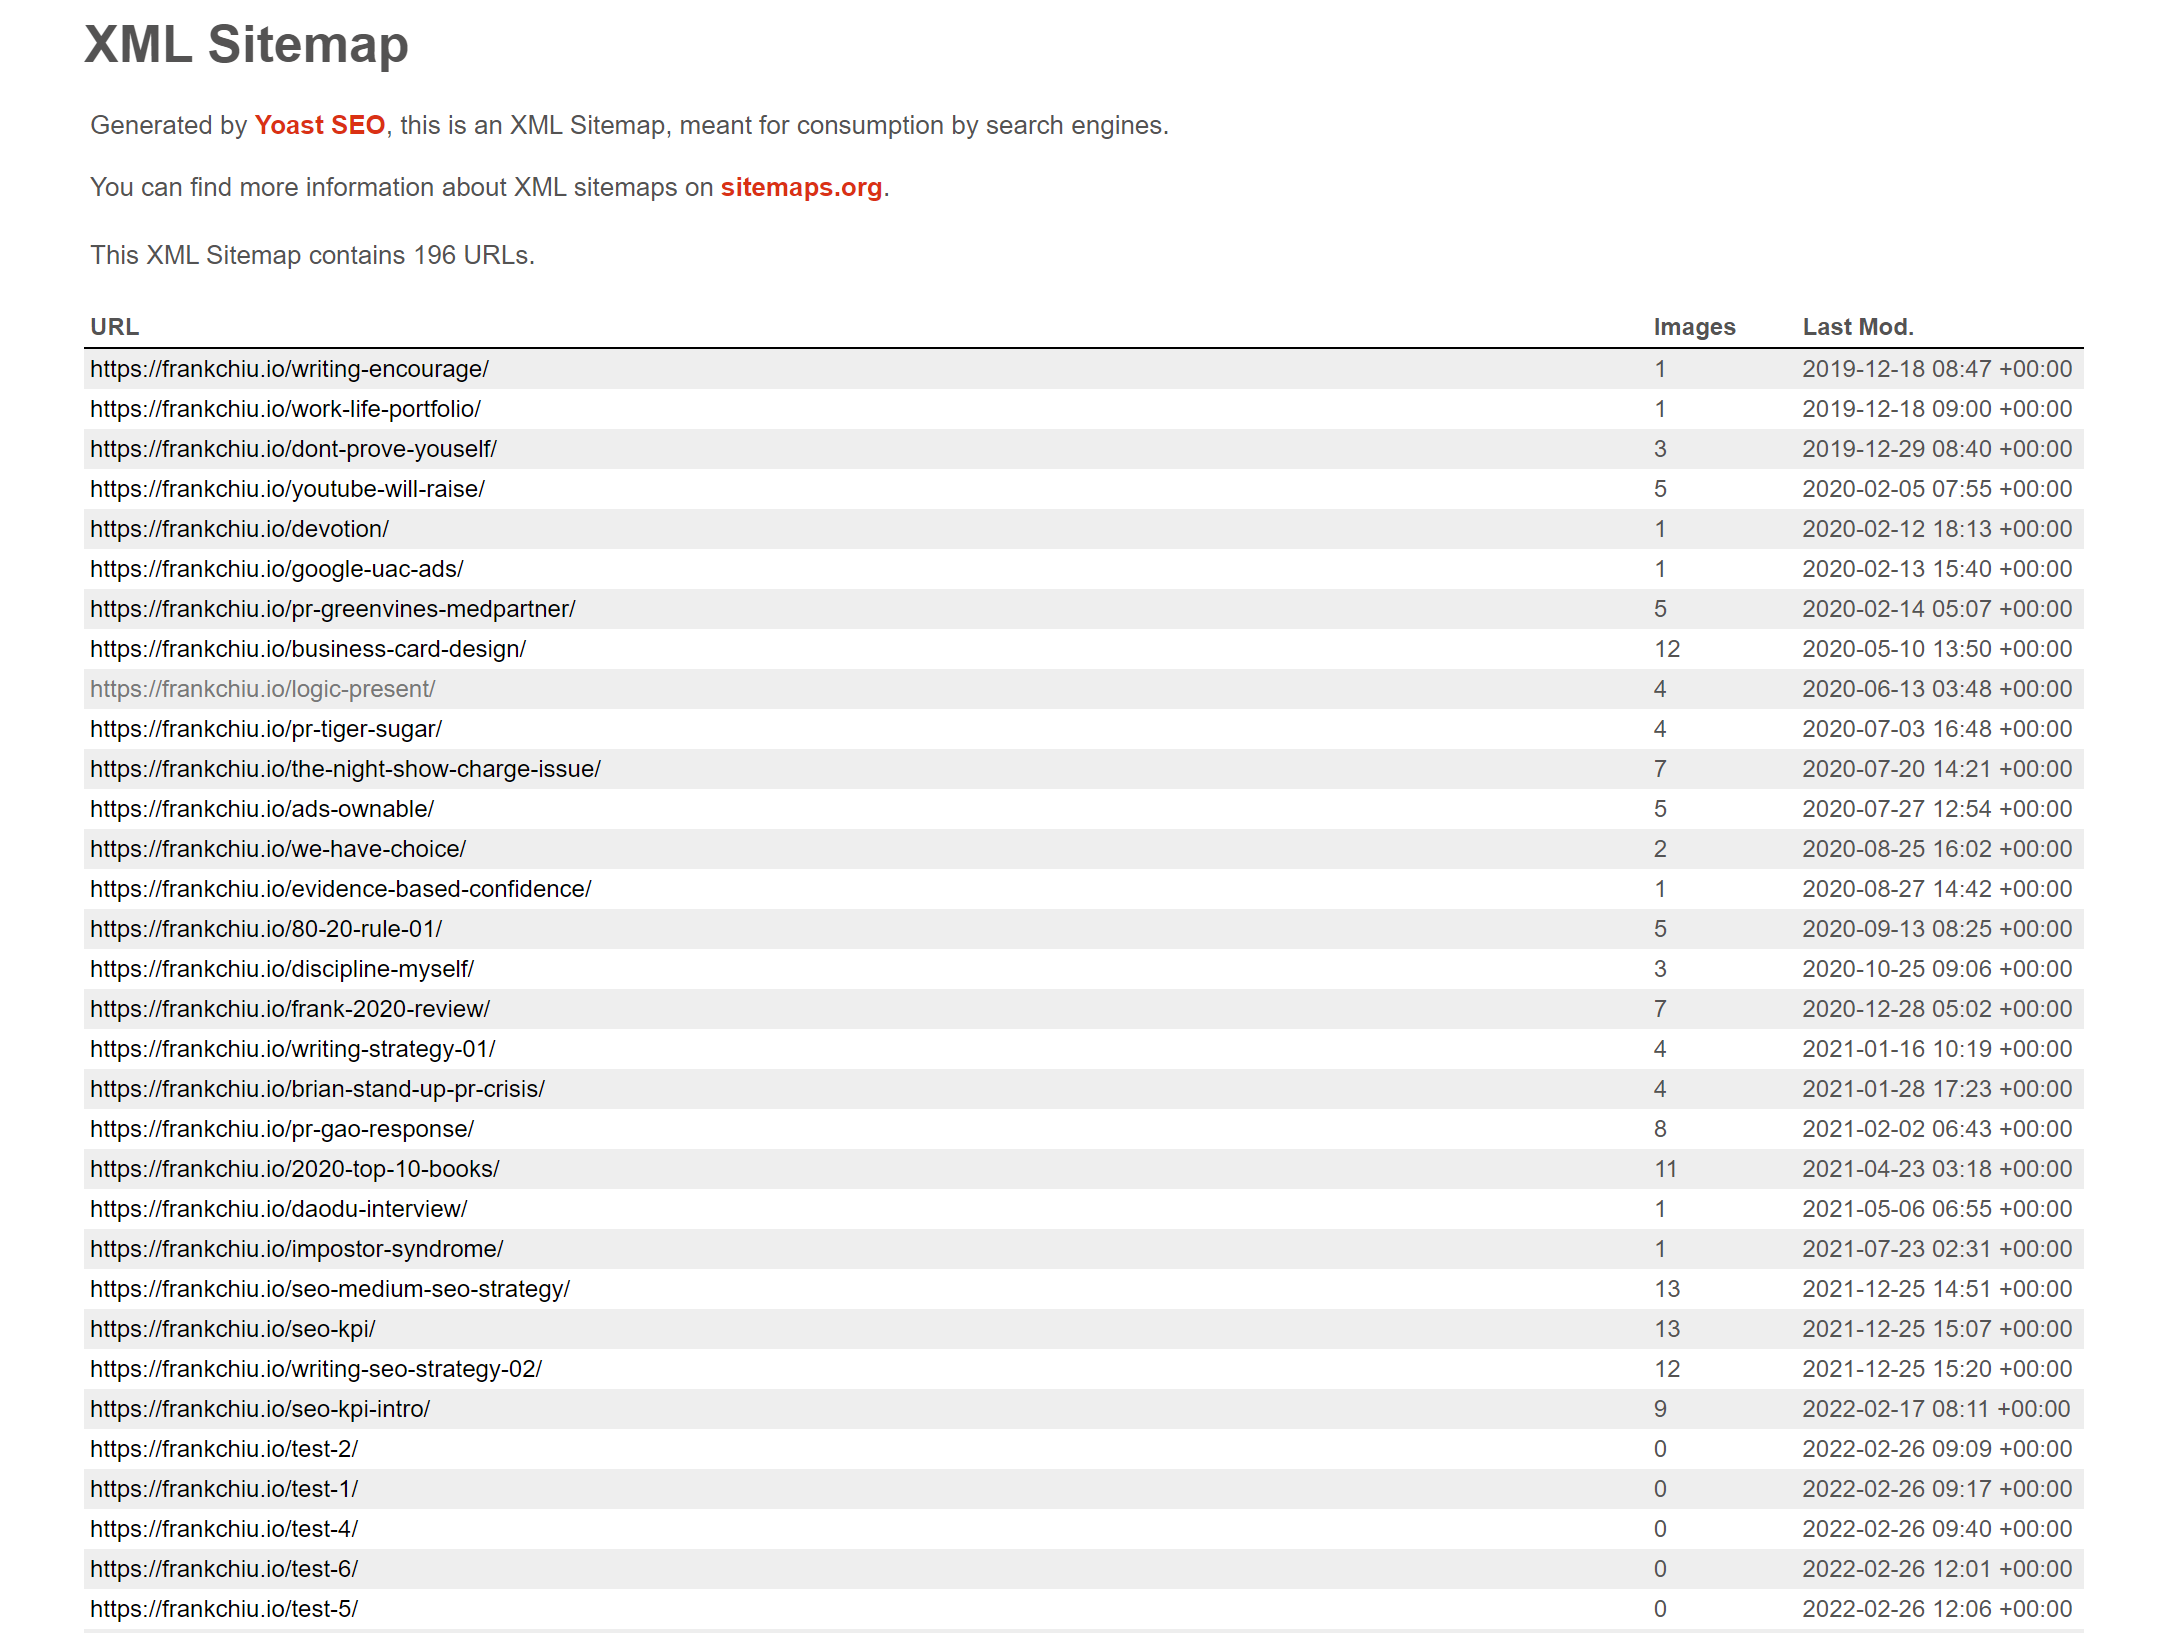2165x1633 pixels.
Task: Click the evidence-based-confidence link
Action: (x=340, y=889)
